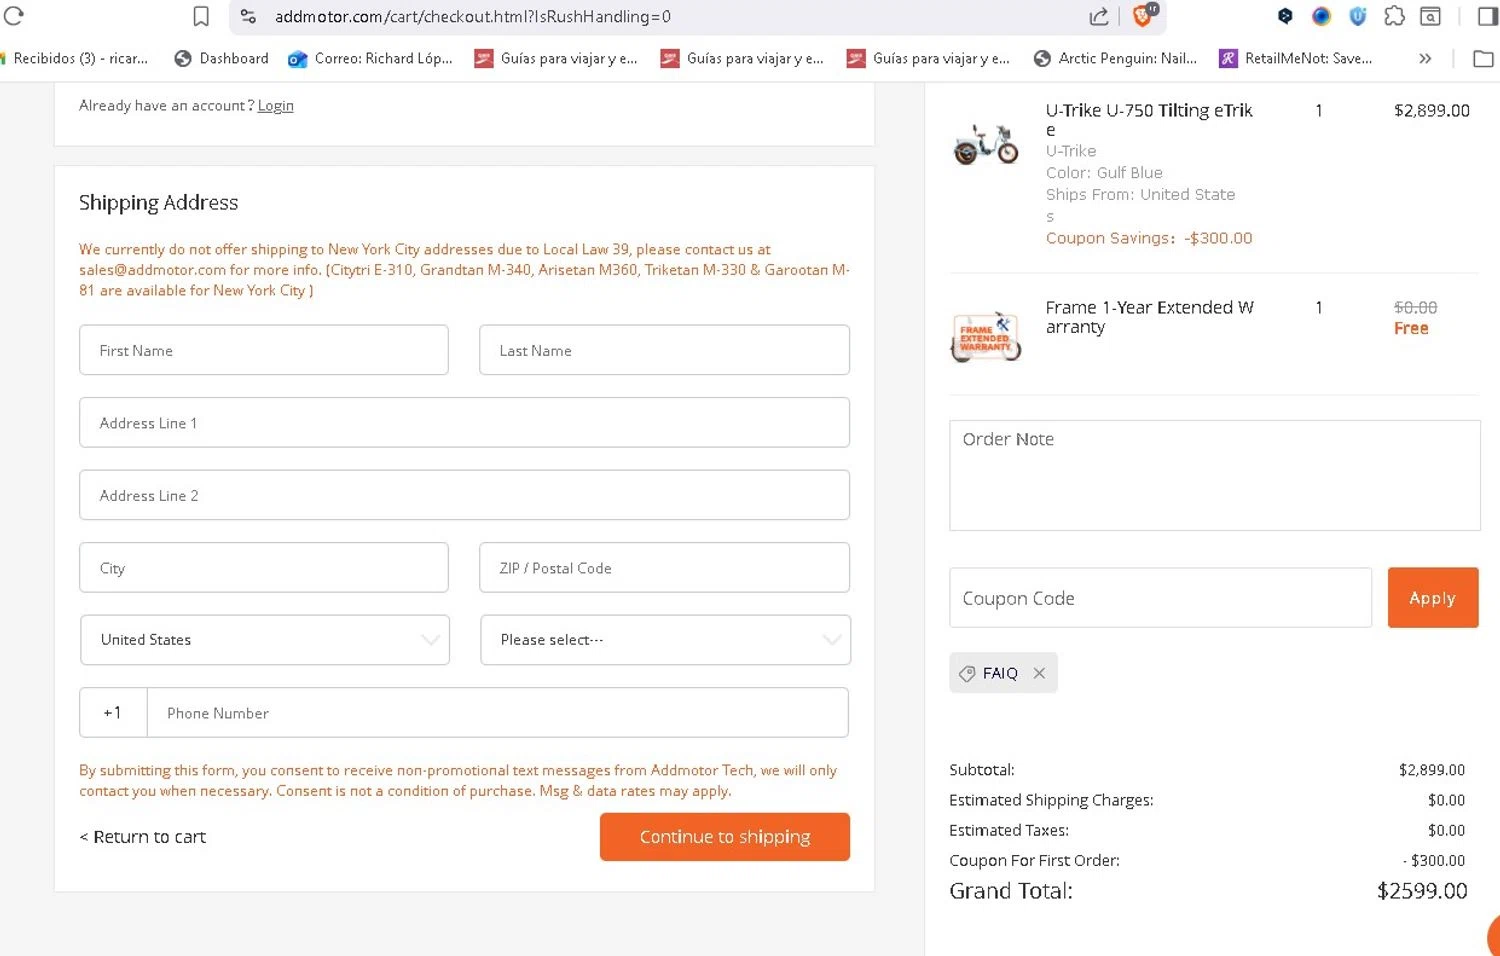Show more bookmarks with the double chevron
The width and height of the screenshot is (1500, 956).
[x=1425, y=59]
